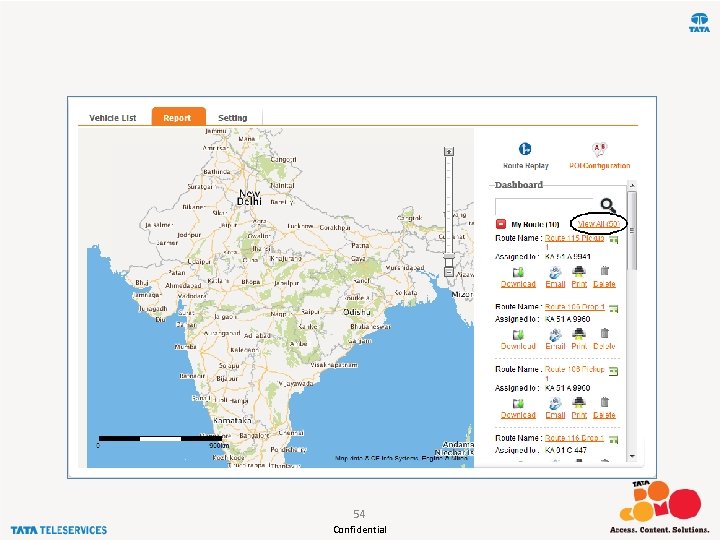Click printer icon for Route 115 Pickup 1
The height and width of the screenshot is (540, 720).
coord(579,271)
